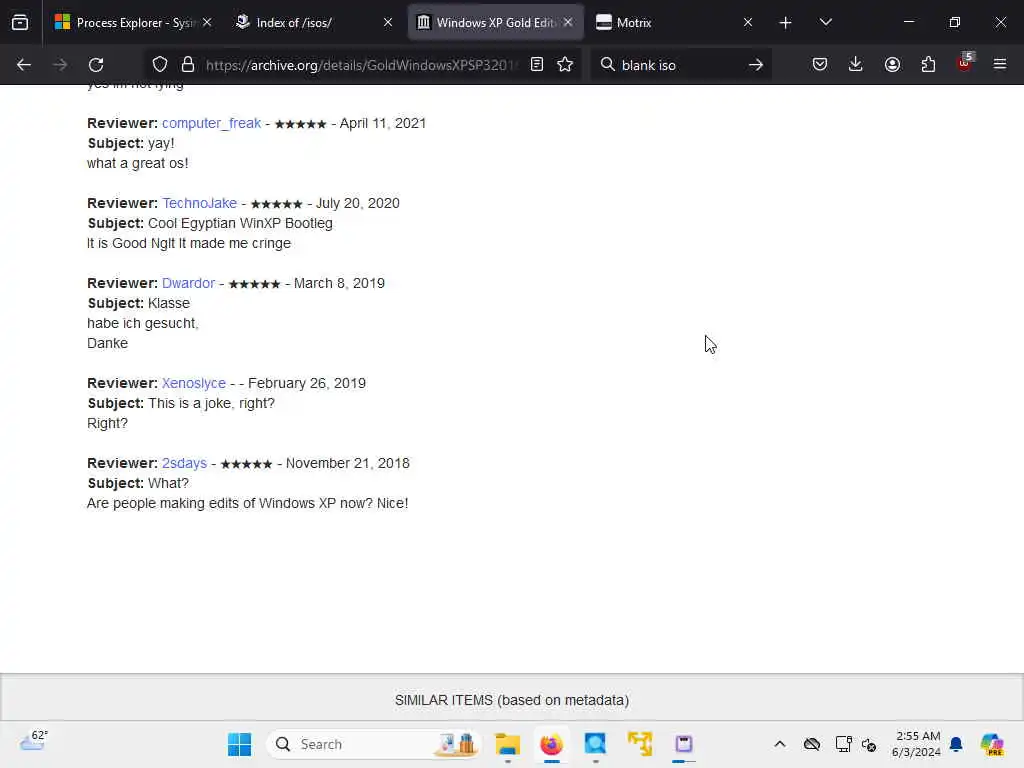Open the purple window taskbar app
The image size is (1024, 768).
coord(684,744)
